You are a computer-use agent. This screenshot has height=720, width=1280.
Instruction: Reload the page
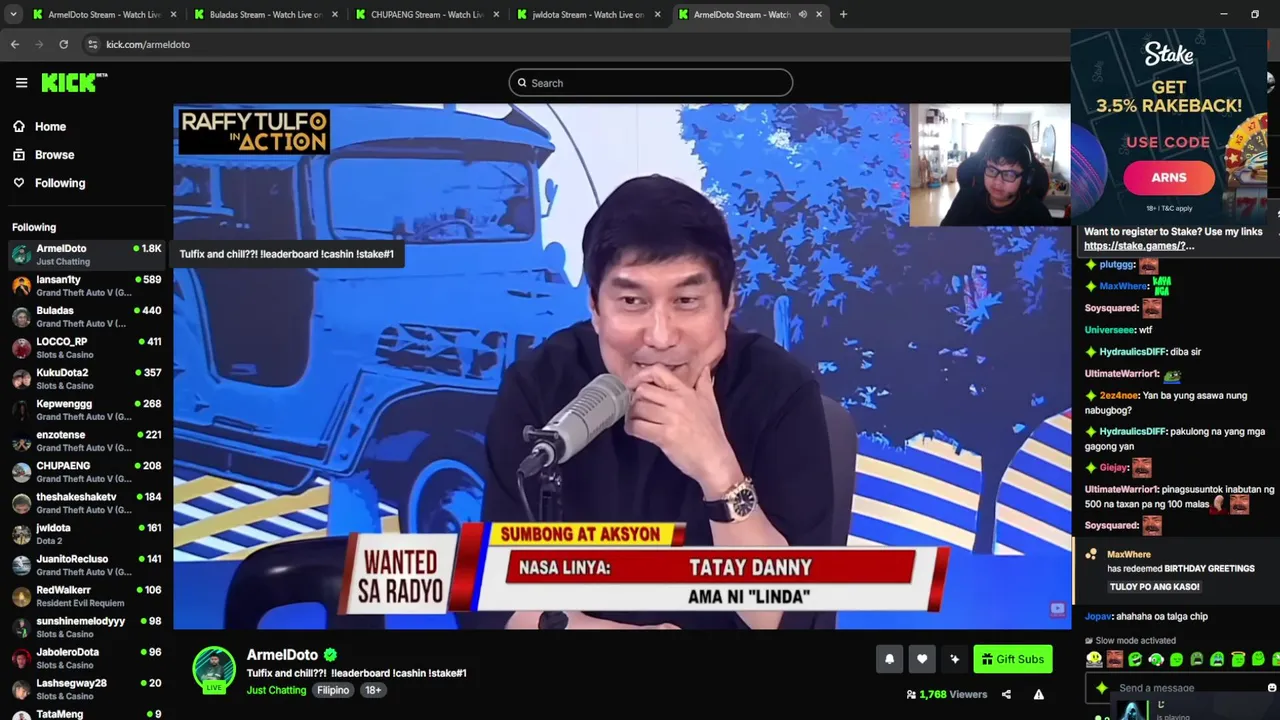(x=63, y=44)
